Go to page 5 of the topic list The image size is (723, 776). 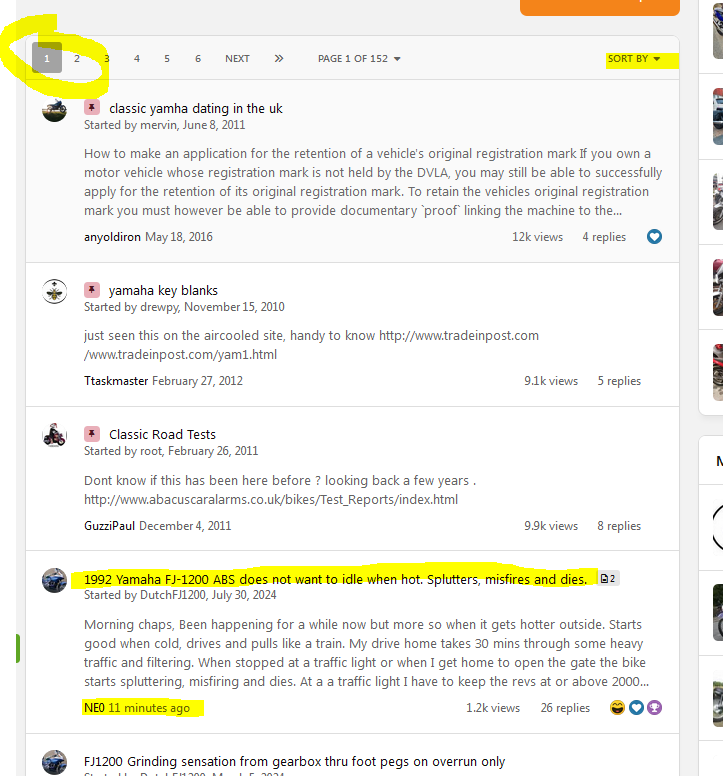[167, 58]
